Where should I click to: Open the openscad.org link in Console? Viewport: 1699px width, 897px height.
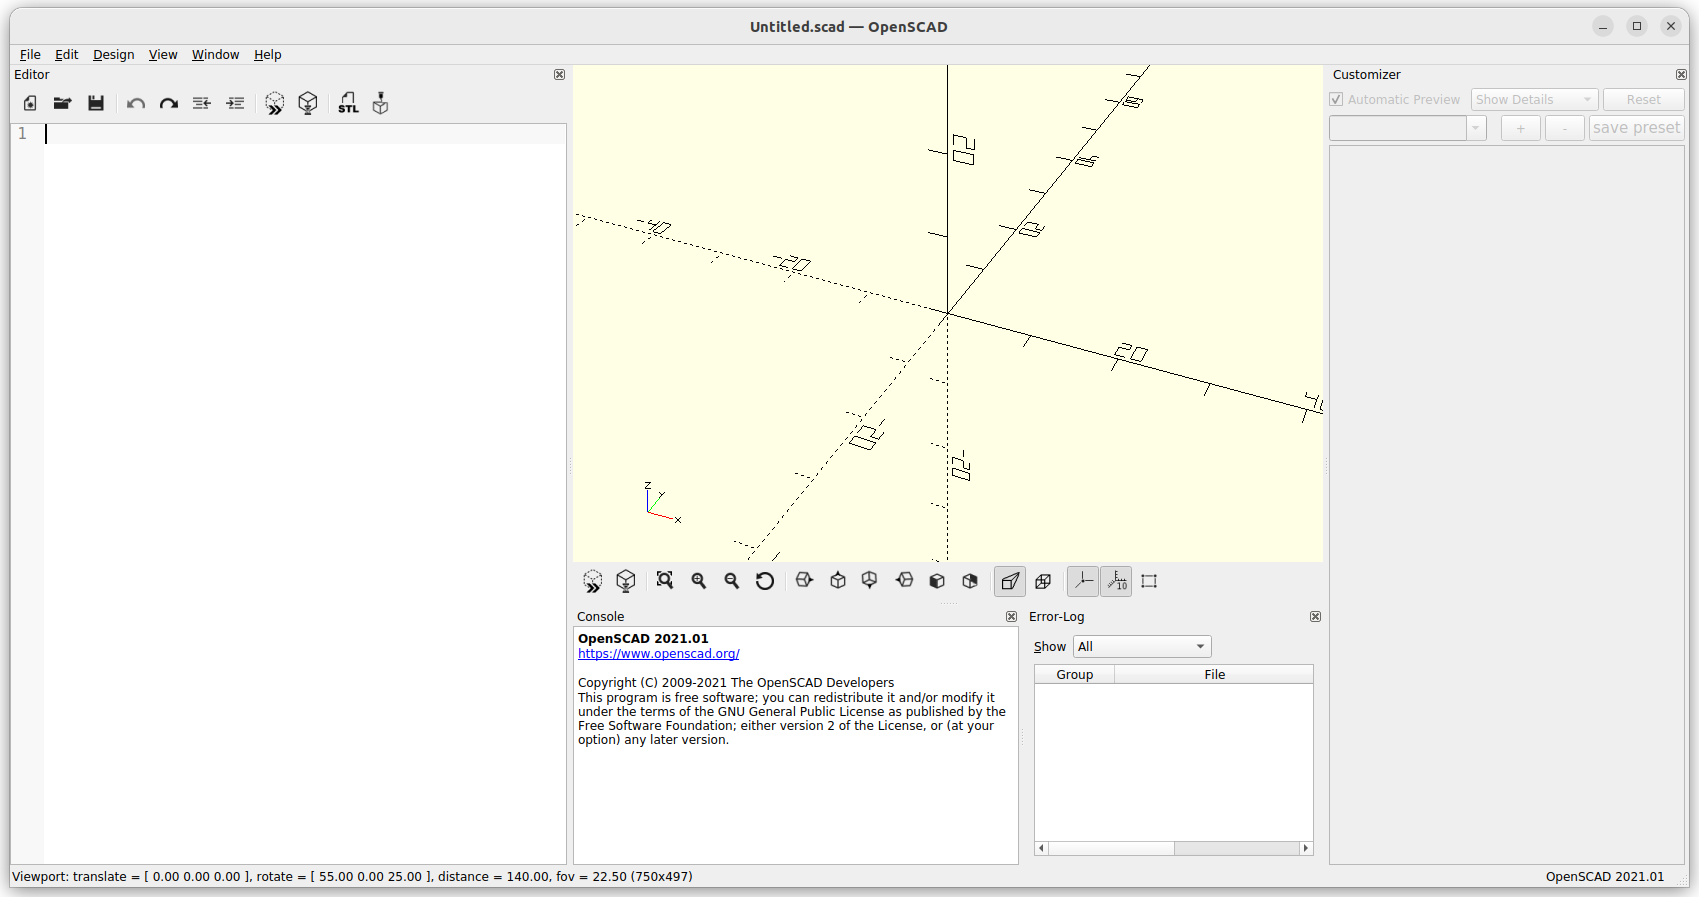659,654
